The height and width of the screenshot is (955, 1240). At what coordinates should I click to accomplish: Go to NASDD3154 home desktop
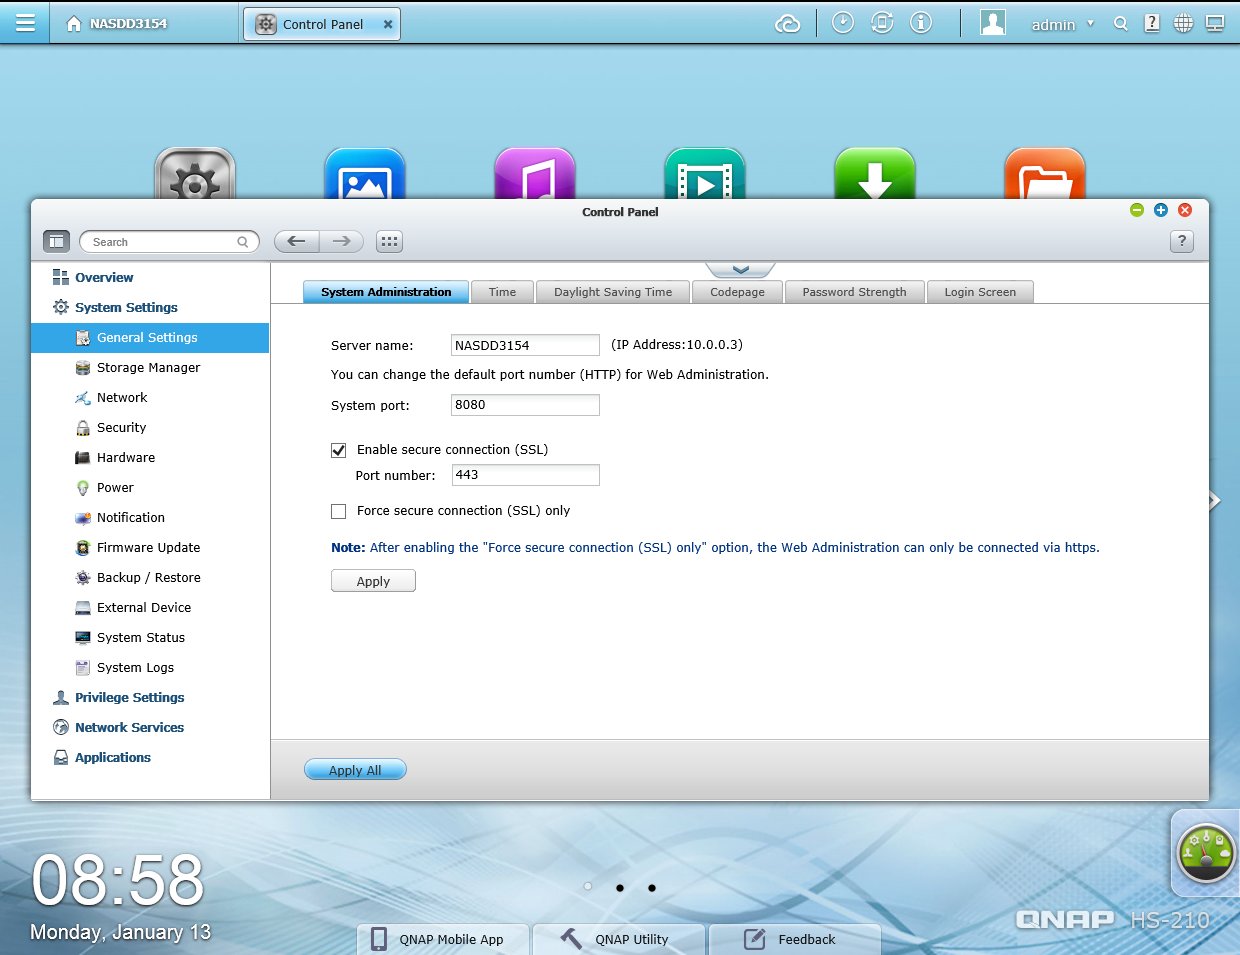(x=116, y=24)
